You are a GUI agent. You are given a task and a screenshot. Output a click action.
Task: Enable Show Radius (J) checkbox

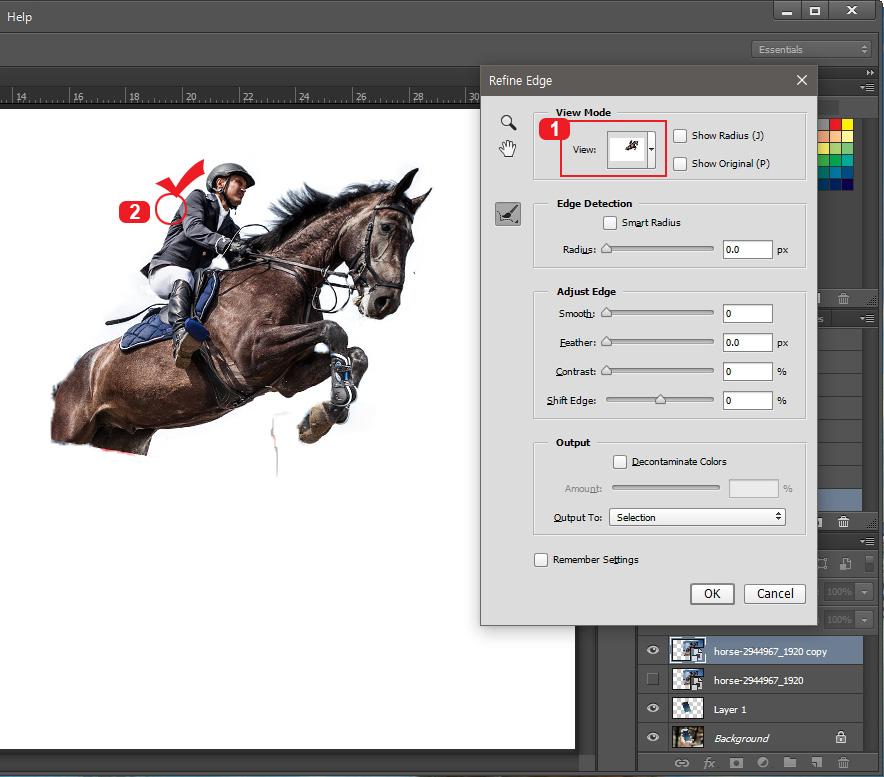680,135
